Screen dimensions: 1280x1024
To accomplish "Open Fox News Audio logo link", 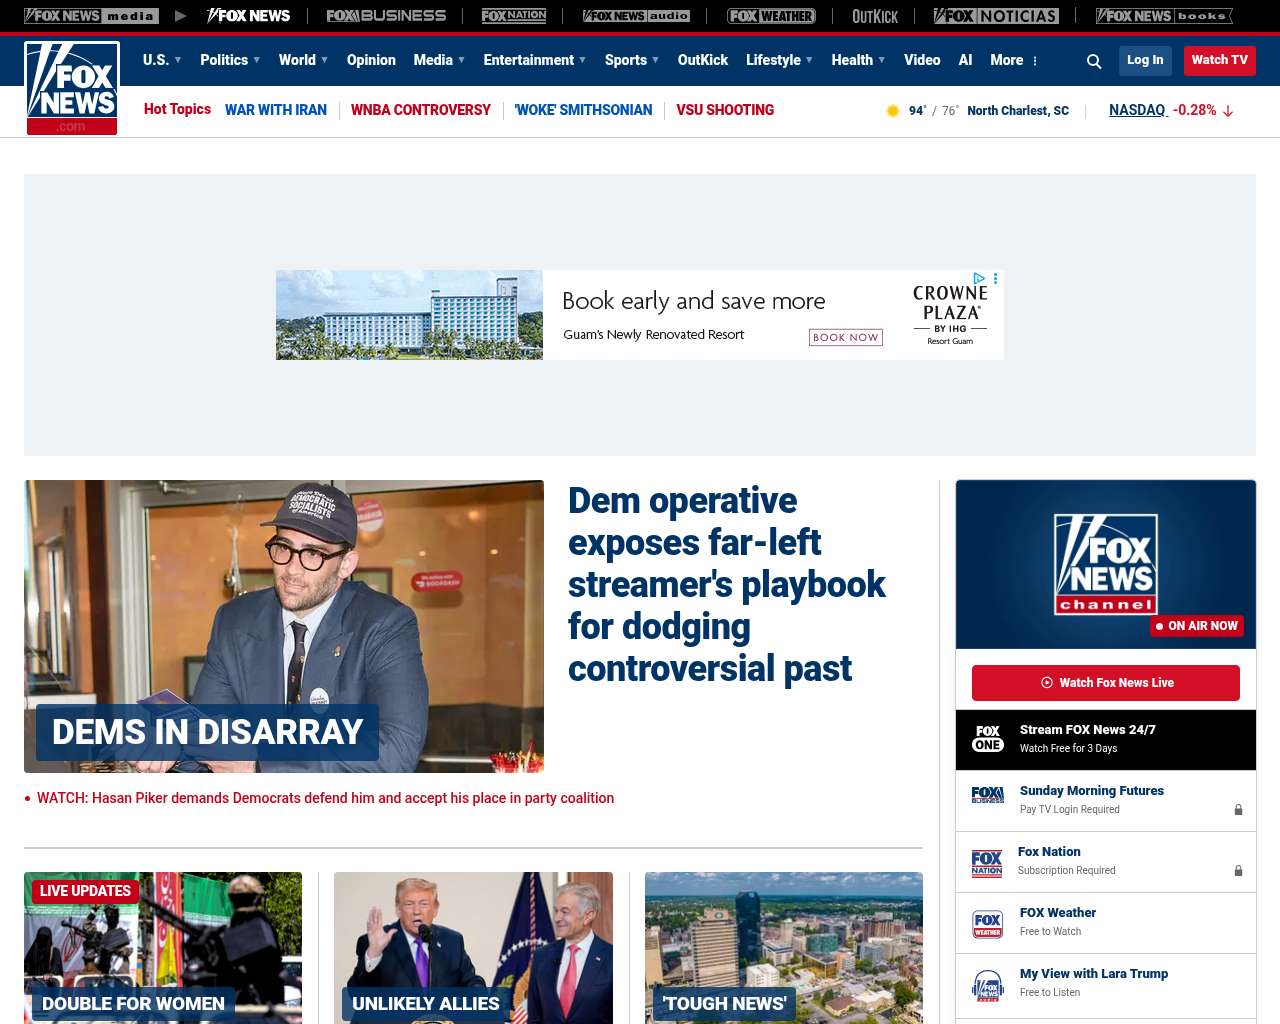I will (636, 16).
